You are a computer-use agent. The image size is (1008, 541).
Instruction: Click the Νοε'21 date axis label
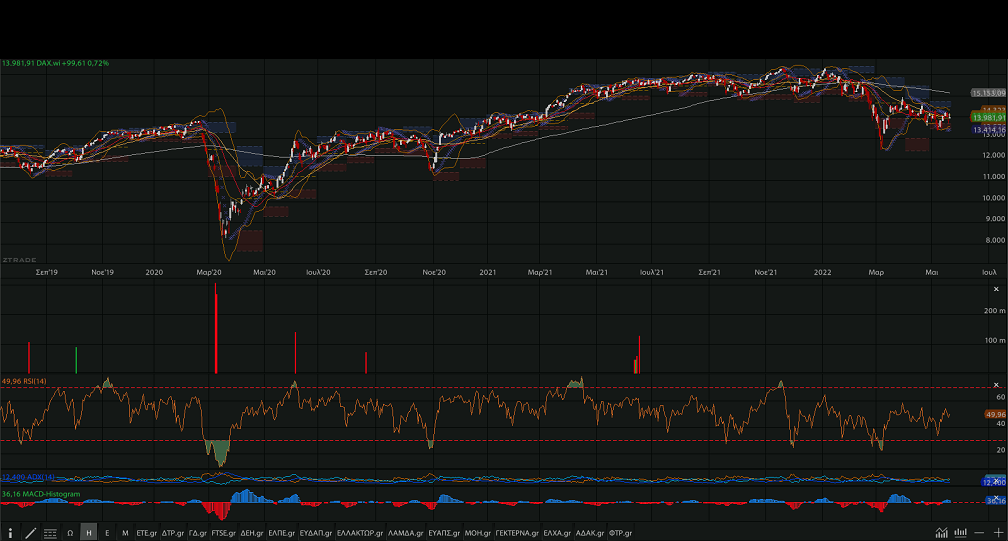click(765, 272)
